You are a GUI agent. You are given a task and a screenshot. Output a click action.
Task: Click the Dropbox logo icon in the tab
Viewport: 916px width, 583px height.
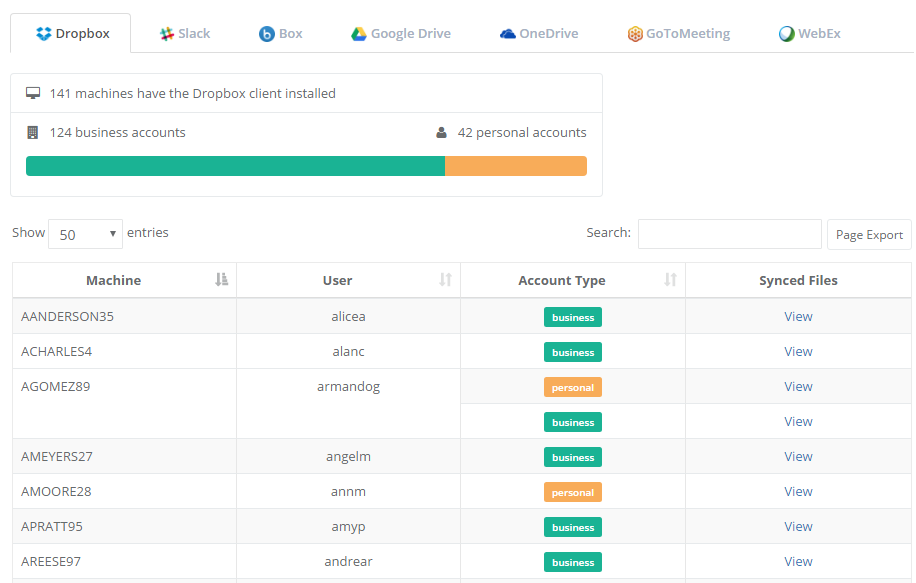click(43, 34)
